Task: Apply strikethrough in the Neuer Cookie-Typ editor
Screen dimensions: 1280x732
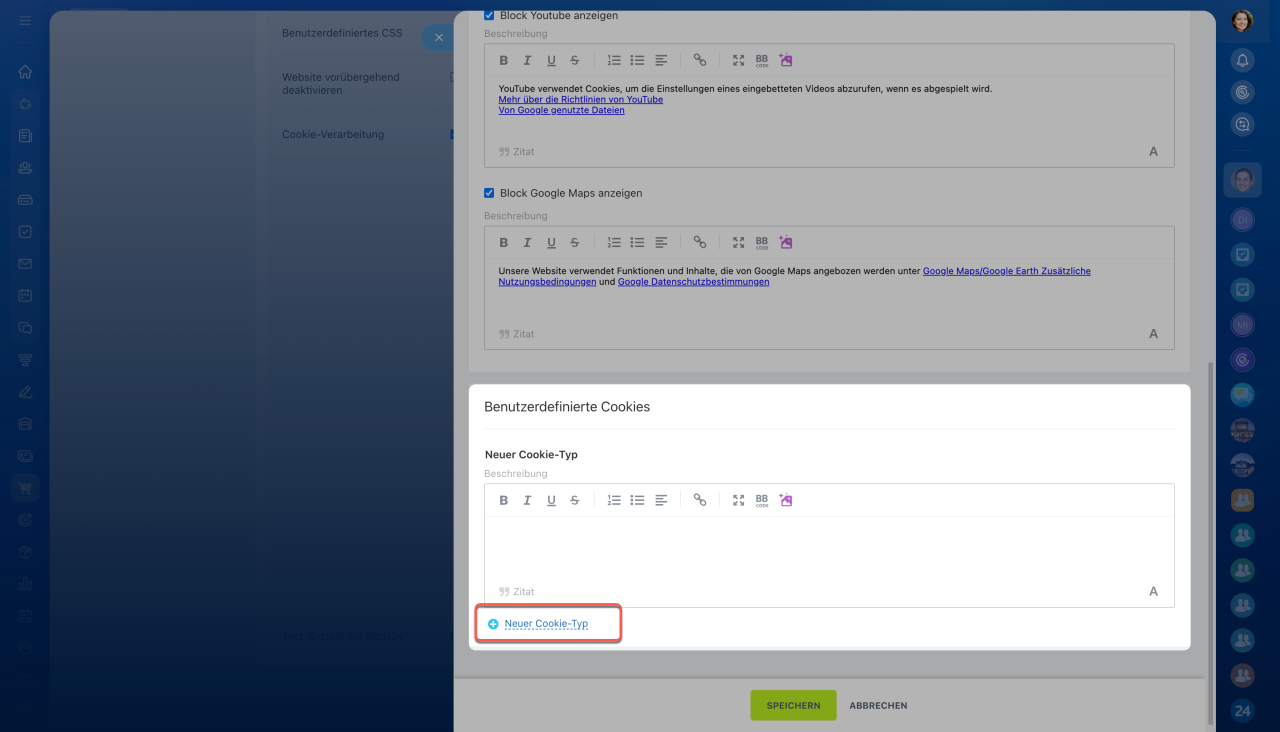Action: [x=575, y=500]
